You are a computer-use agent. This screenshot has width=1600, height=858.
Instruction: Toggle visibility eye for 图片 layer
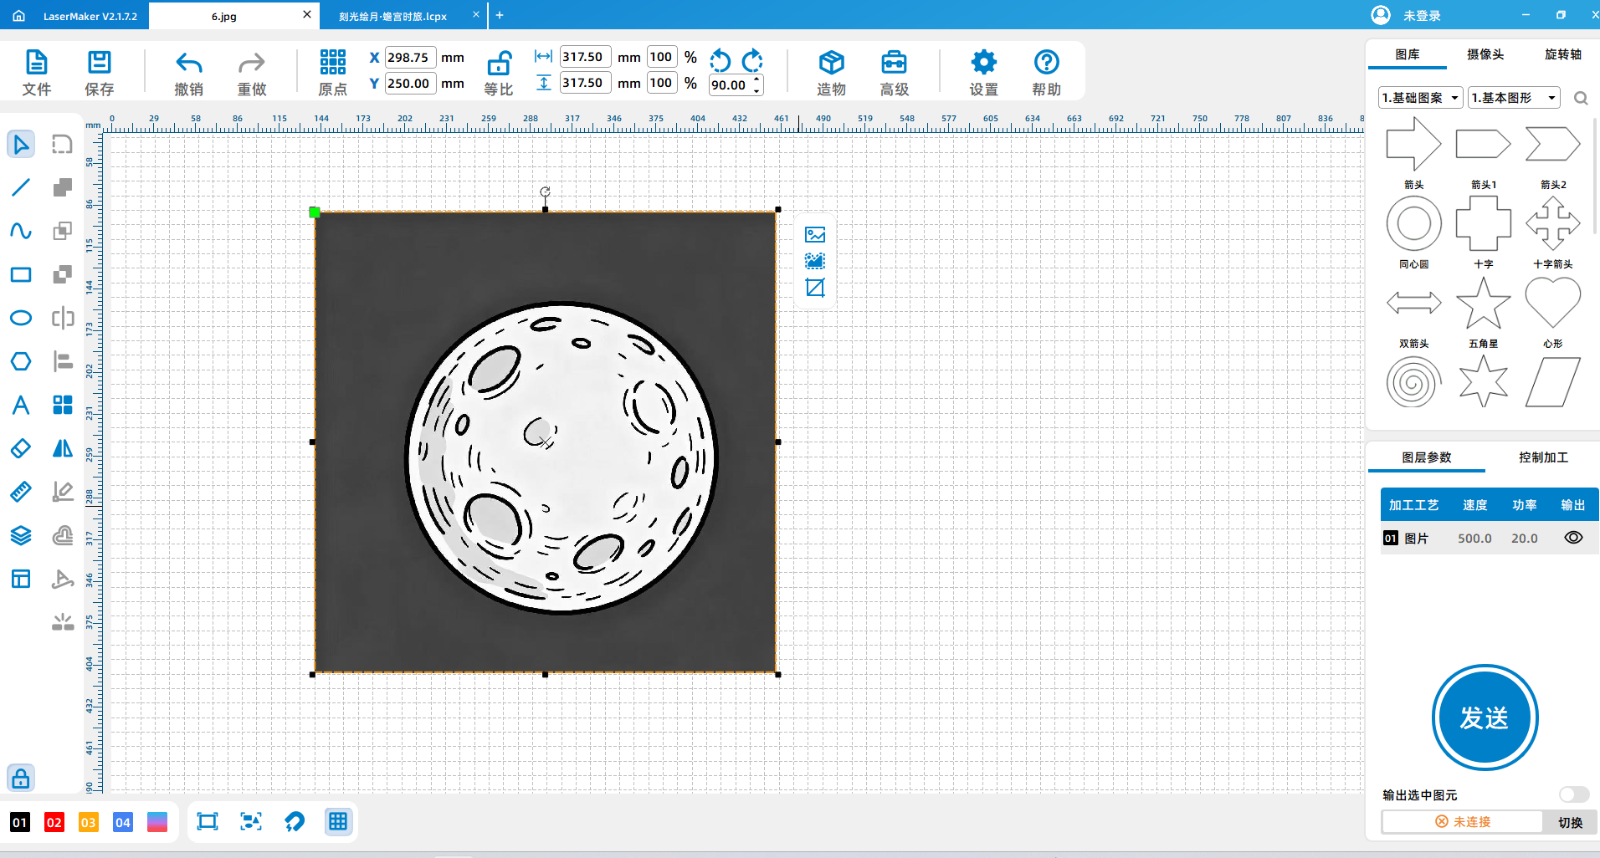(1573, 538)
